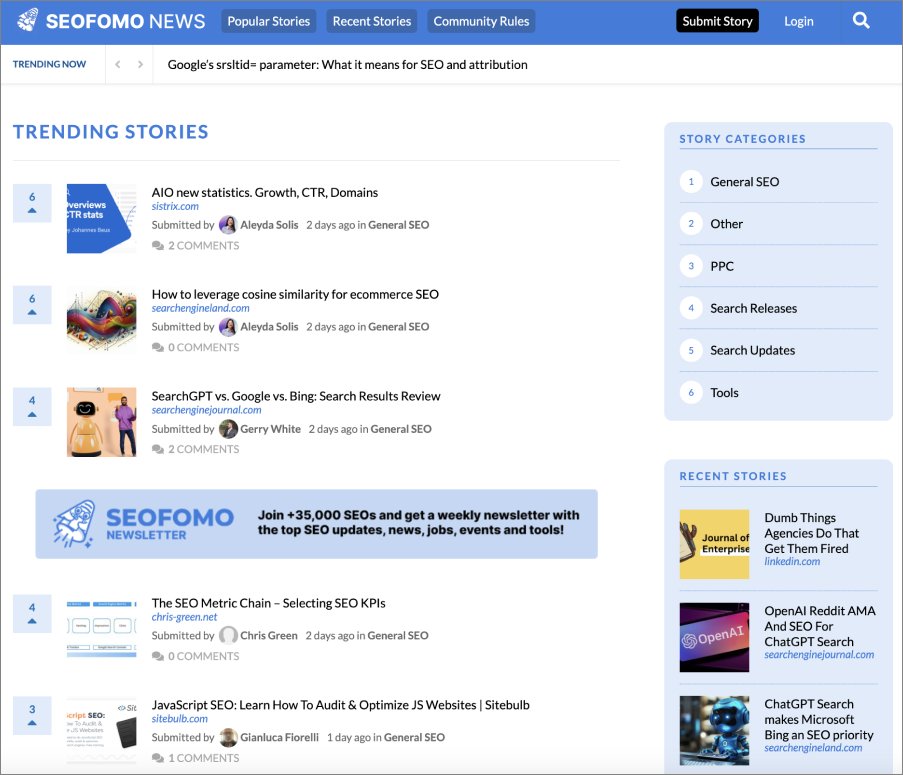Visit the sistrix.com source link
Image resolution: width=903 pixels, height=775 pixels.
tap(175, 206)
